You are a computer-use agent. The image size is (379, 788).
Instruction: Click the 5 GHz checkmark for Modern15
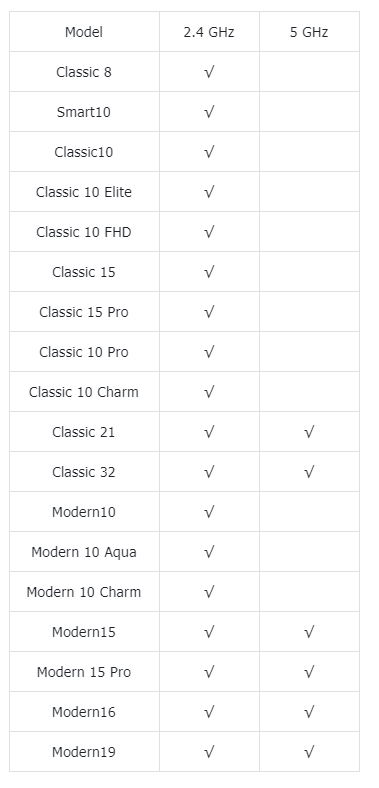click(309, 632)
